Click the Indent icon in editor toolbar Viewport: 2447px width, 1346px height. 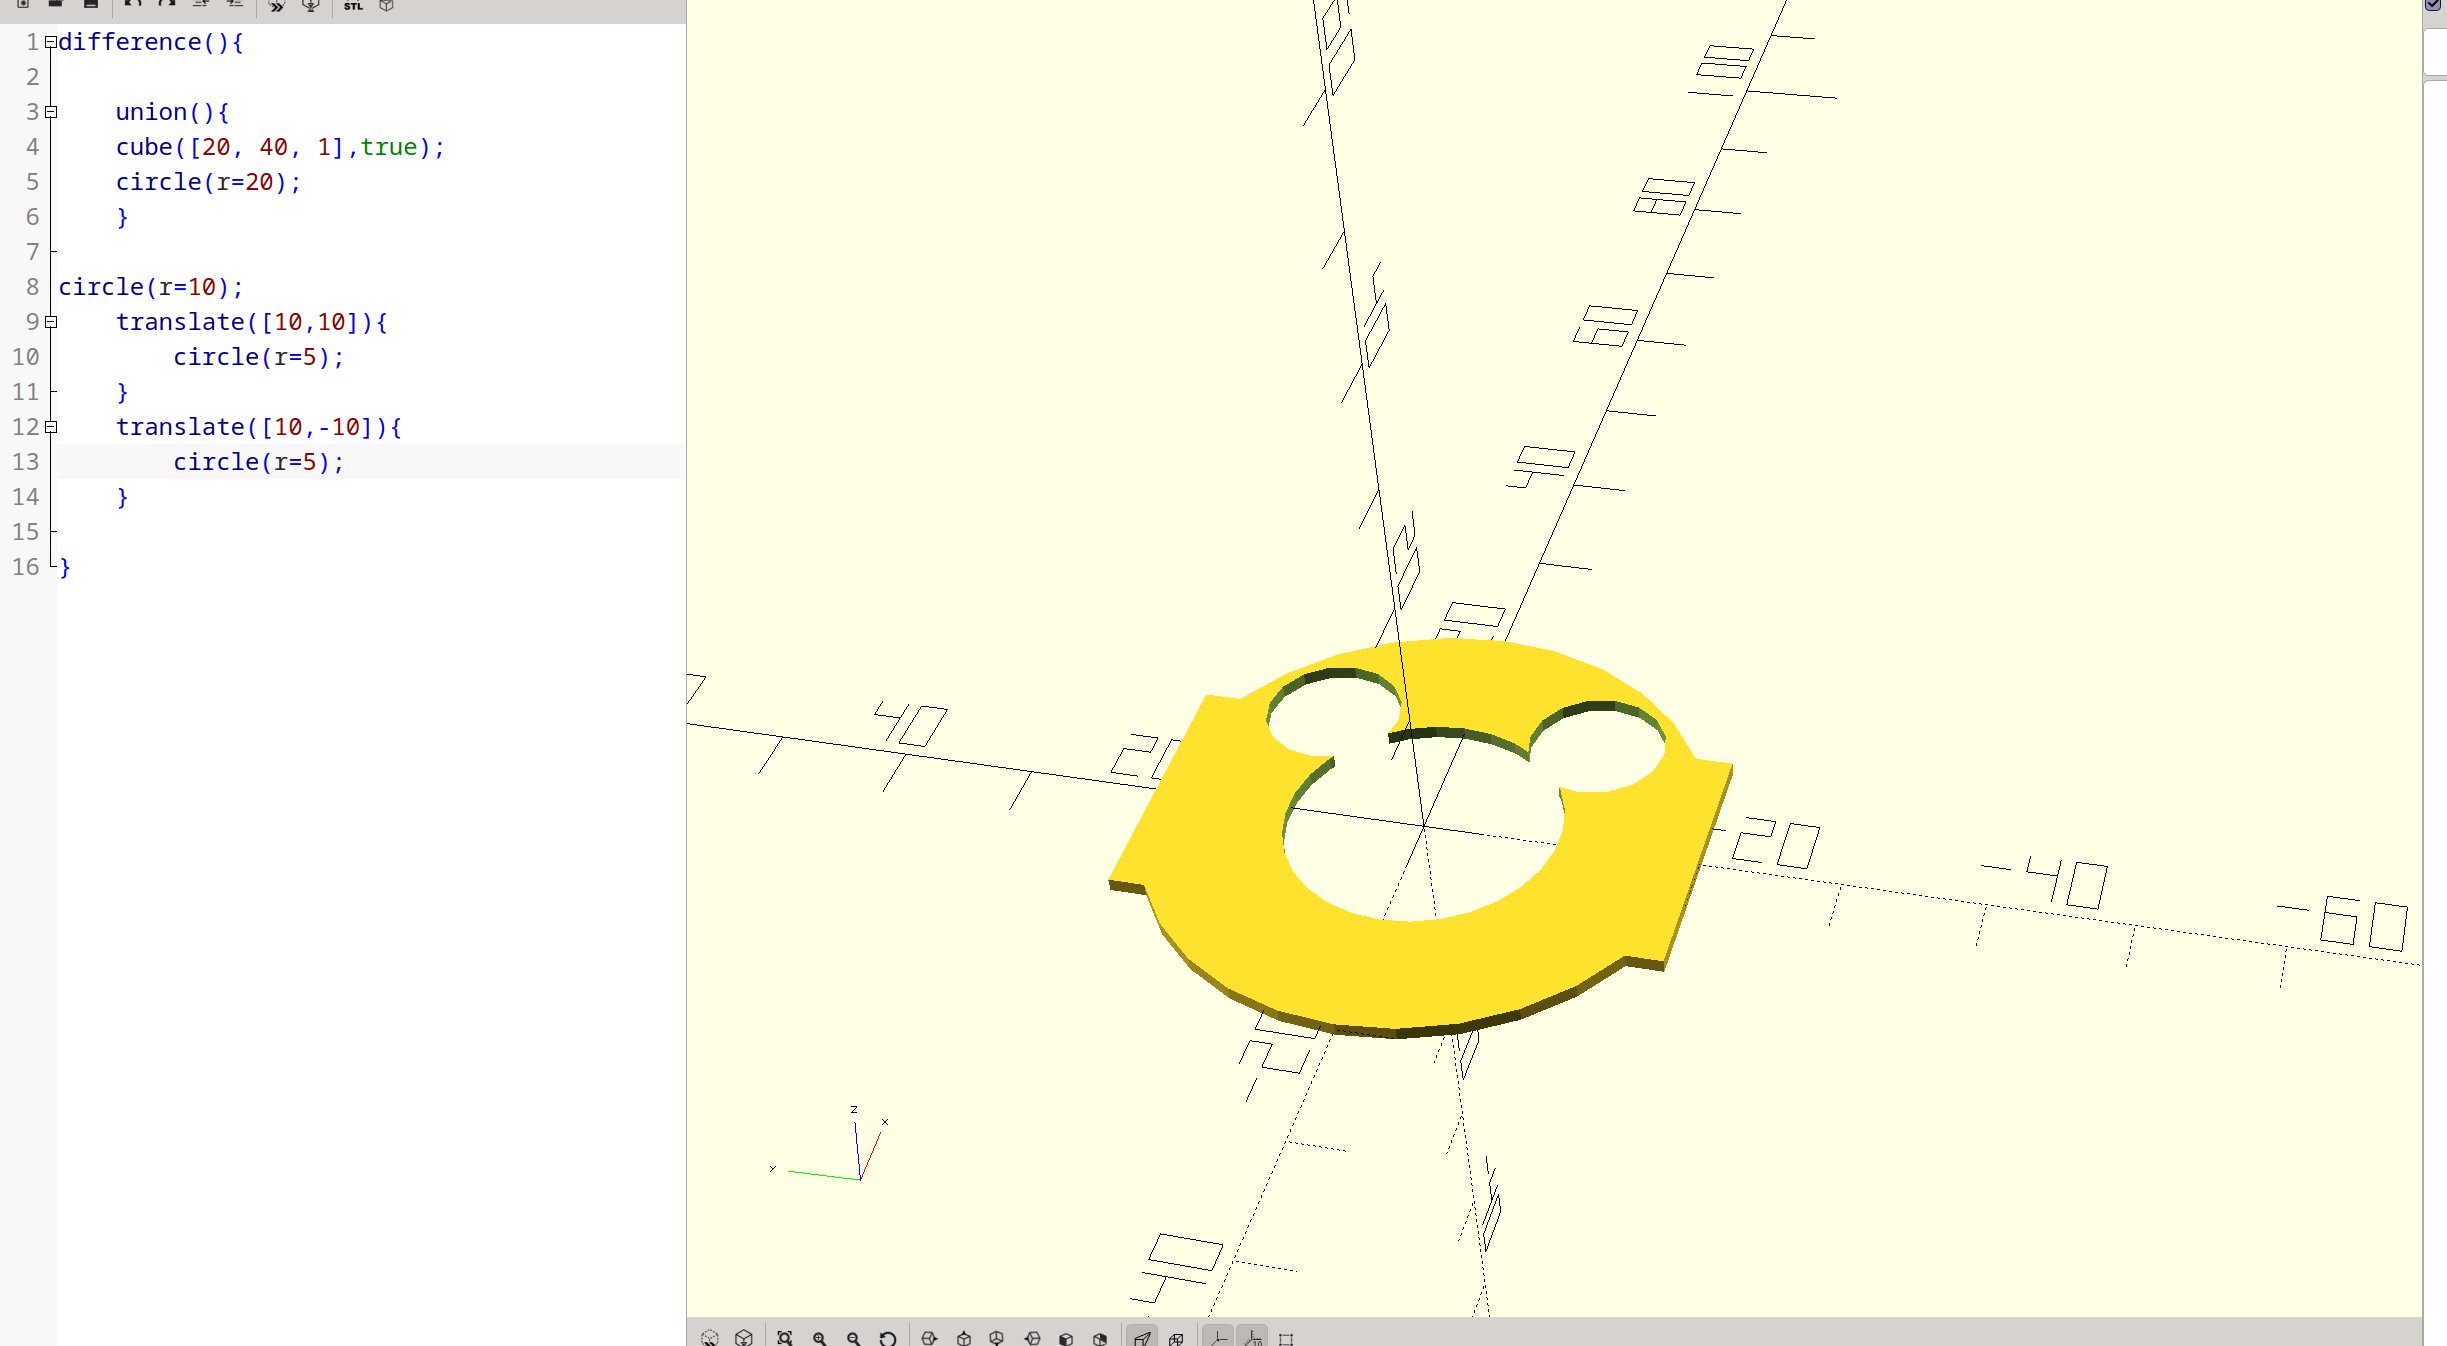click(x=235, y=5)
